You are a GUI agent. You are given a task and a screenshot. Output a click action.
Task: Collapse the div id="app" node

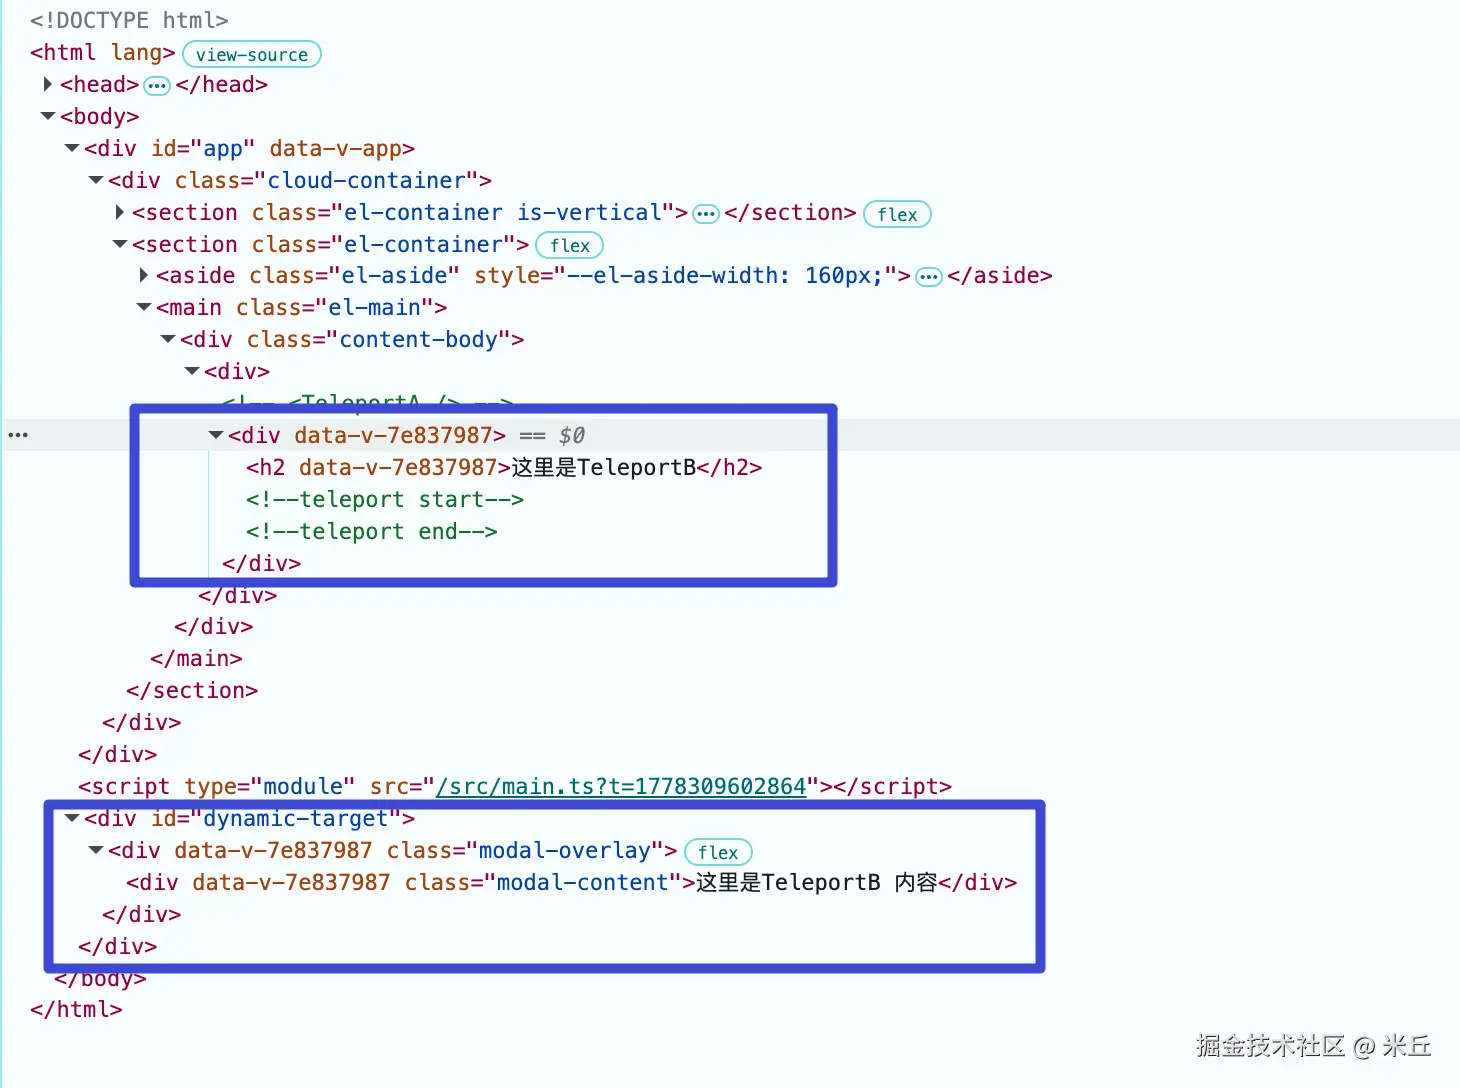coord(71,148)
